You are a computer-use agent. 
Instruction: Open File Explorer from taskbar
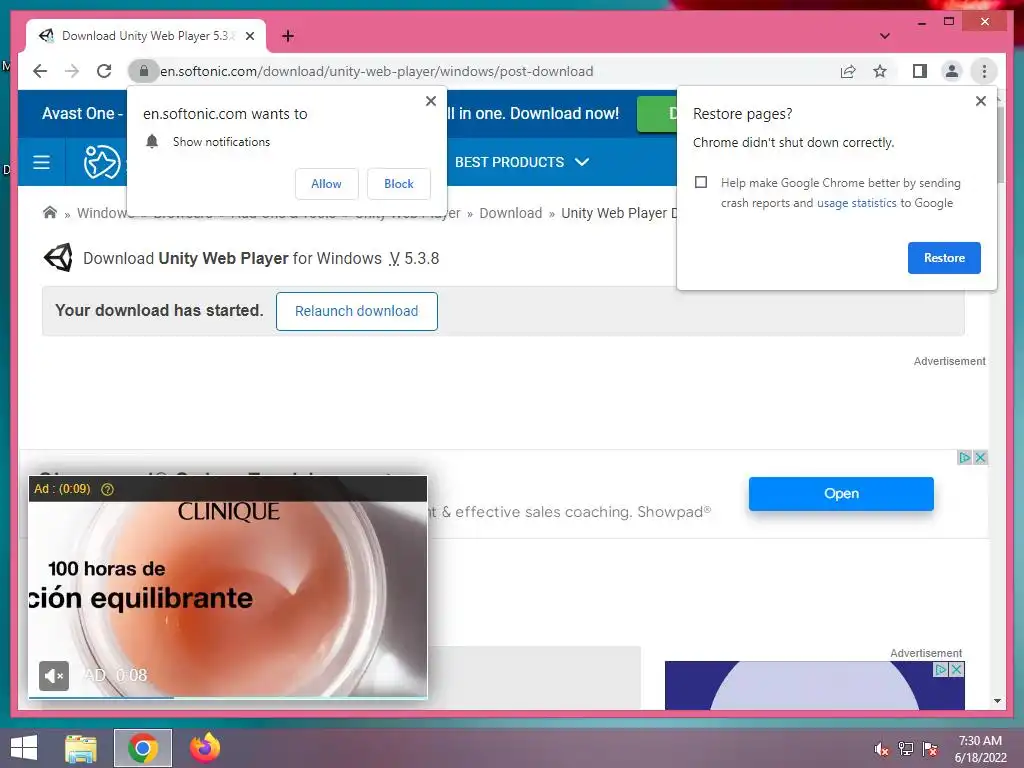coord(81,748)
